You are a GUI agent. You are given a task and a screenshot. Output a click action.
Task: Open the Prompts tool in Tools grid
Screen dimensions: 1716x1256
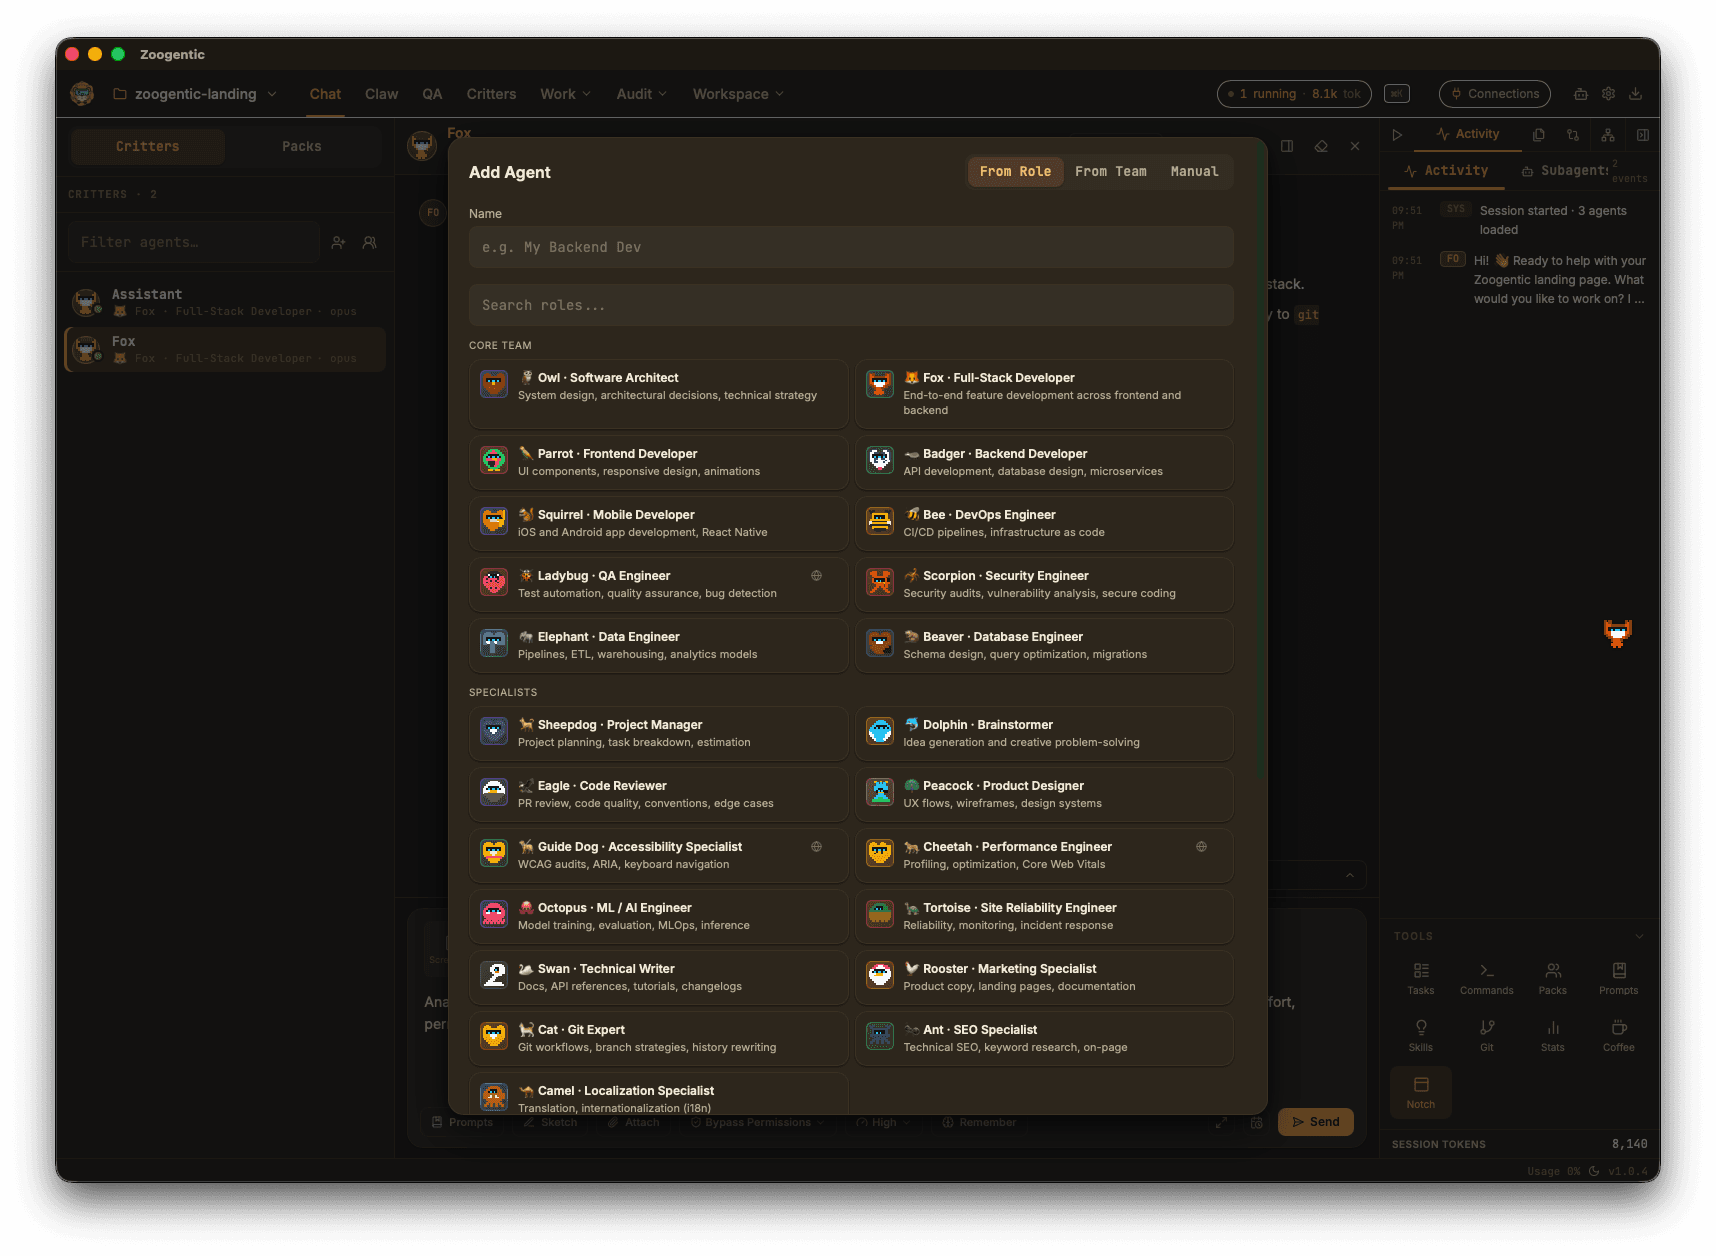coord(1619,978)
